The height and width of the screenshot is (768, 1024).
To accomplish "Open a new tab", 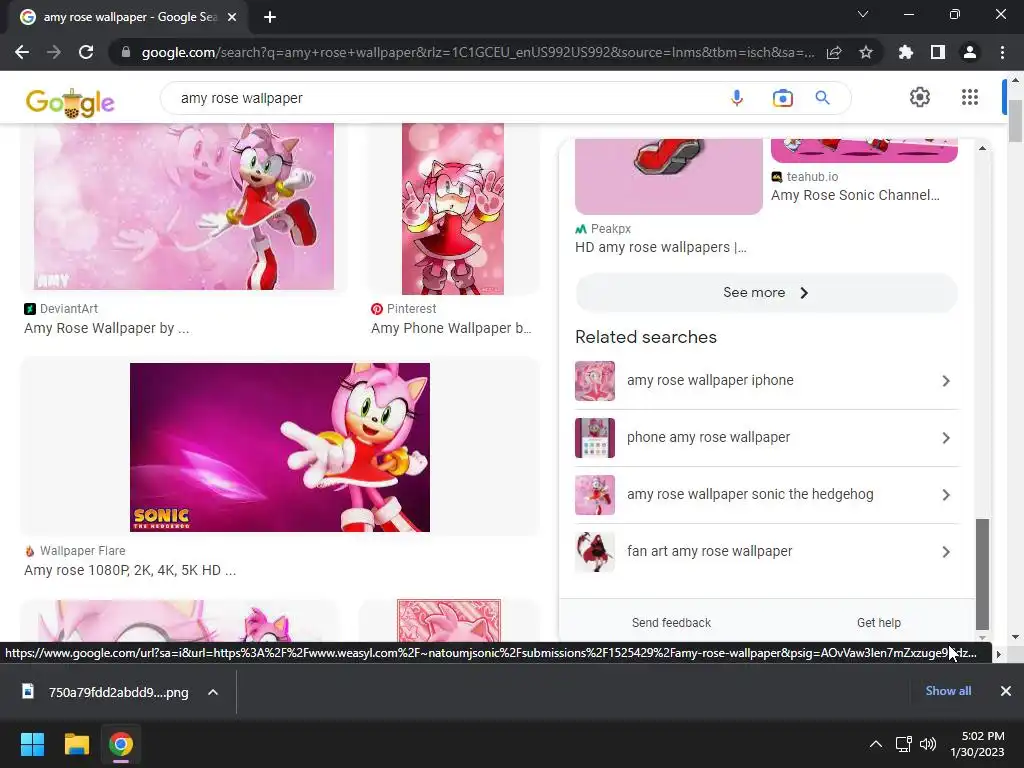I will [270, 17].
